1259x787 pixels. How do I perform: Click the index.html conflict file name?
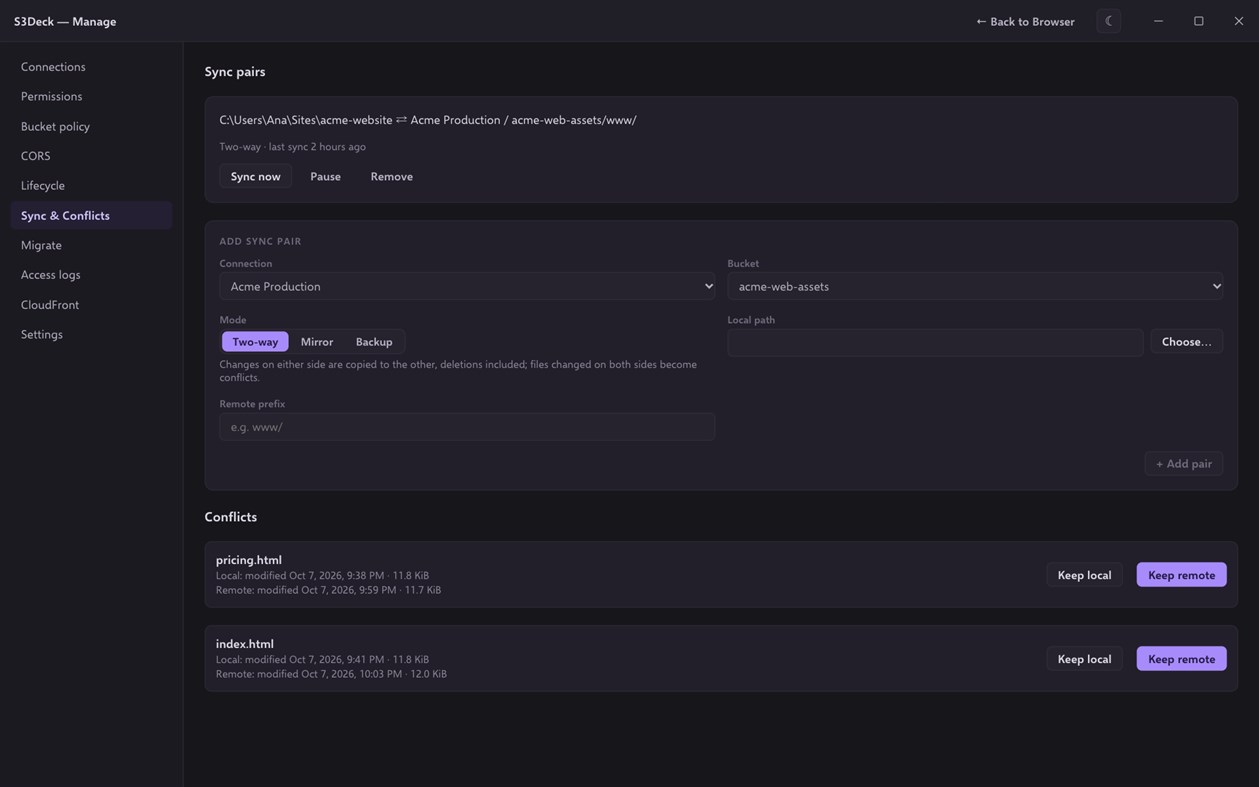(245, 644)
